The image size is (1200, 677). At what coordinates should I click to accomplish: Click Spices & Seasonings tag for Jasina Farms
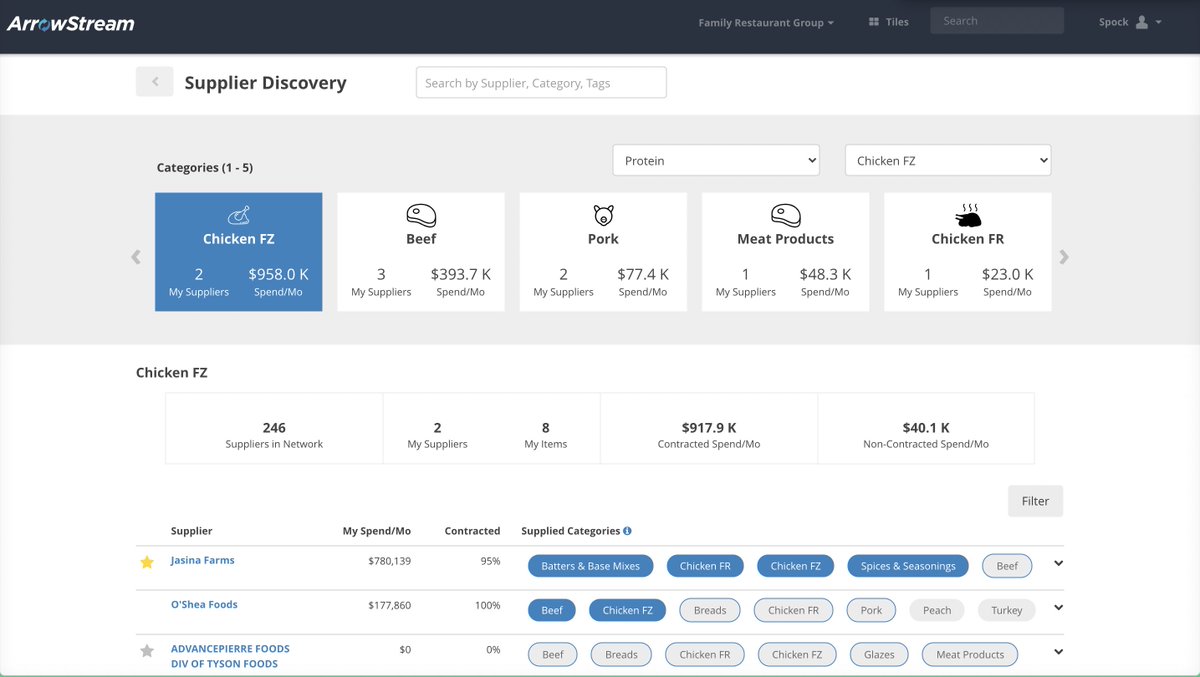pyautogui.click(x=908, y=566)
